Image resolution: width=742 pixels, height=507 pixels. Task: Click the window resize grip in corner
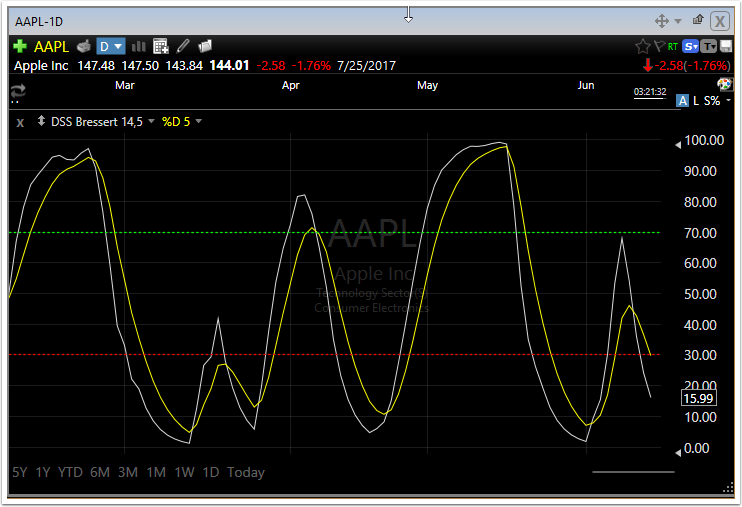point(729,489)
